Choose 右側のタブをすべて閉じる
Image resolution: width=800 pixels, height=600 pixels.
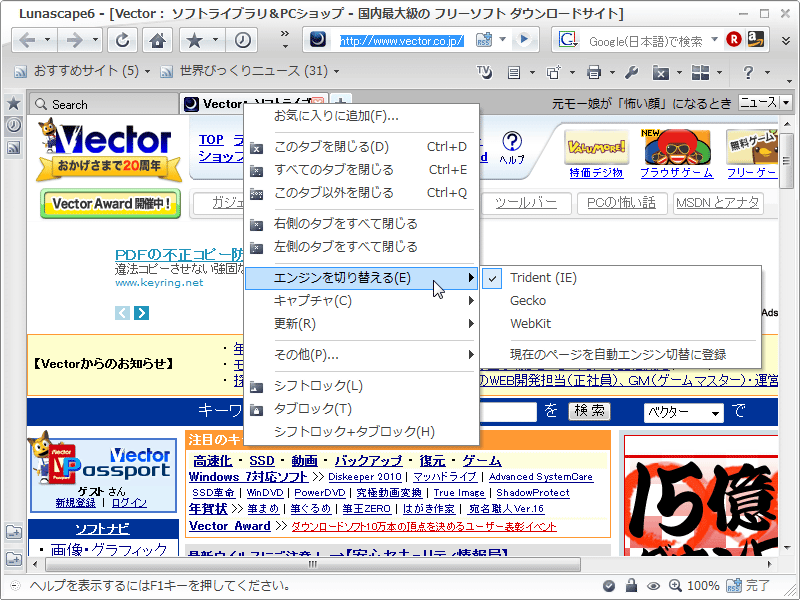361,224
